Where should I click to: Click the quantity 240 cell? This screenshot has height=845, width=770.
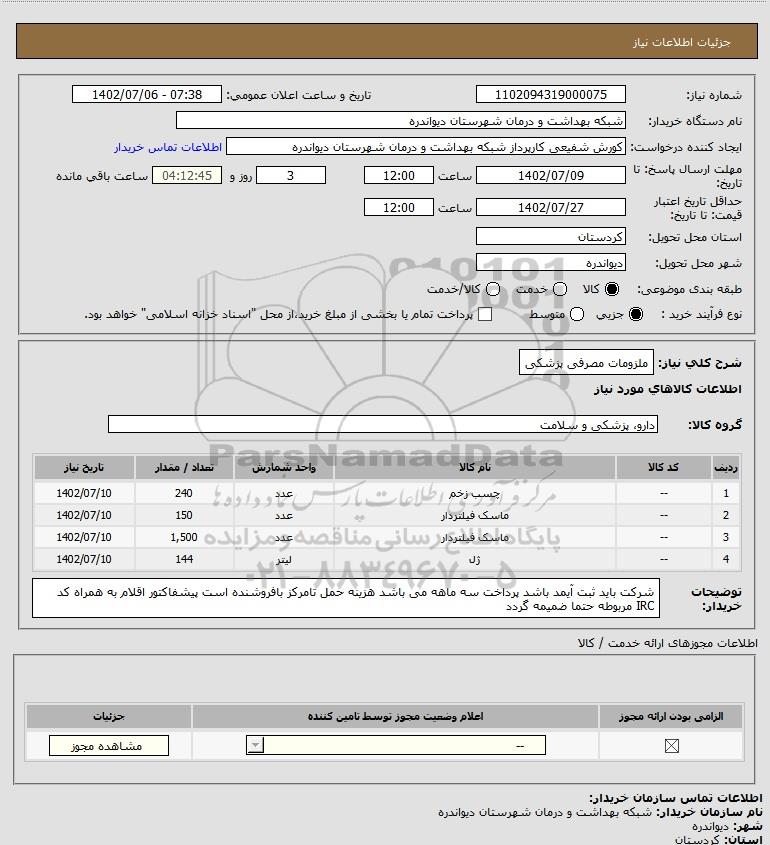pyautogui.click(x=184, y=493)
